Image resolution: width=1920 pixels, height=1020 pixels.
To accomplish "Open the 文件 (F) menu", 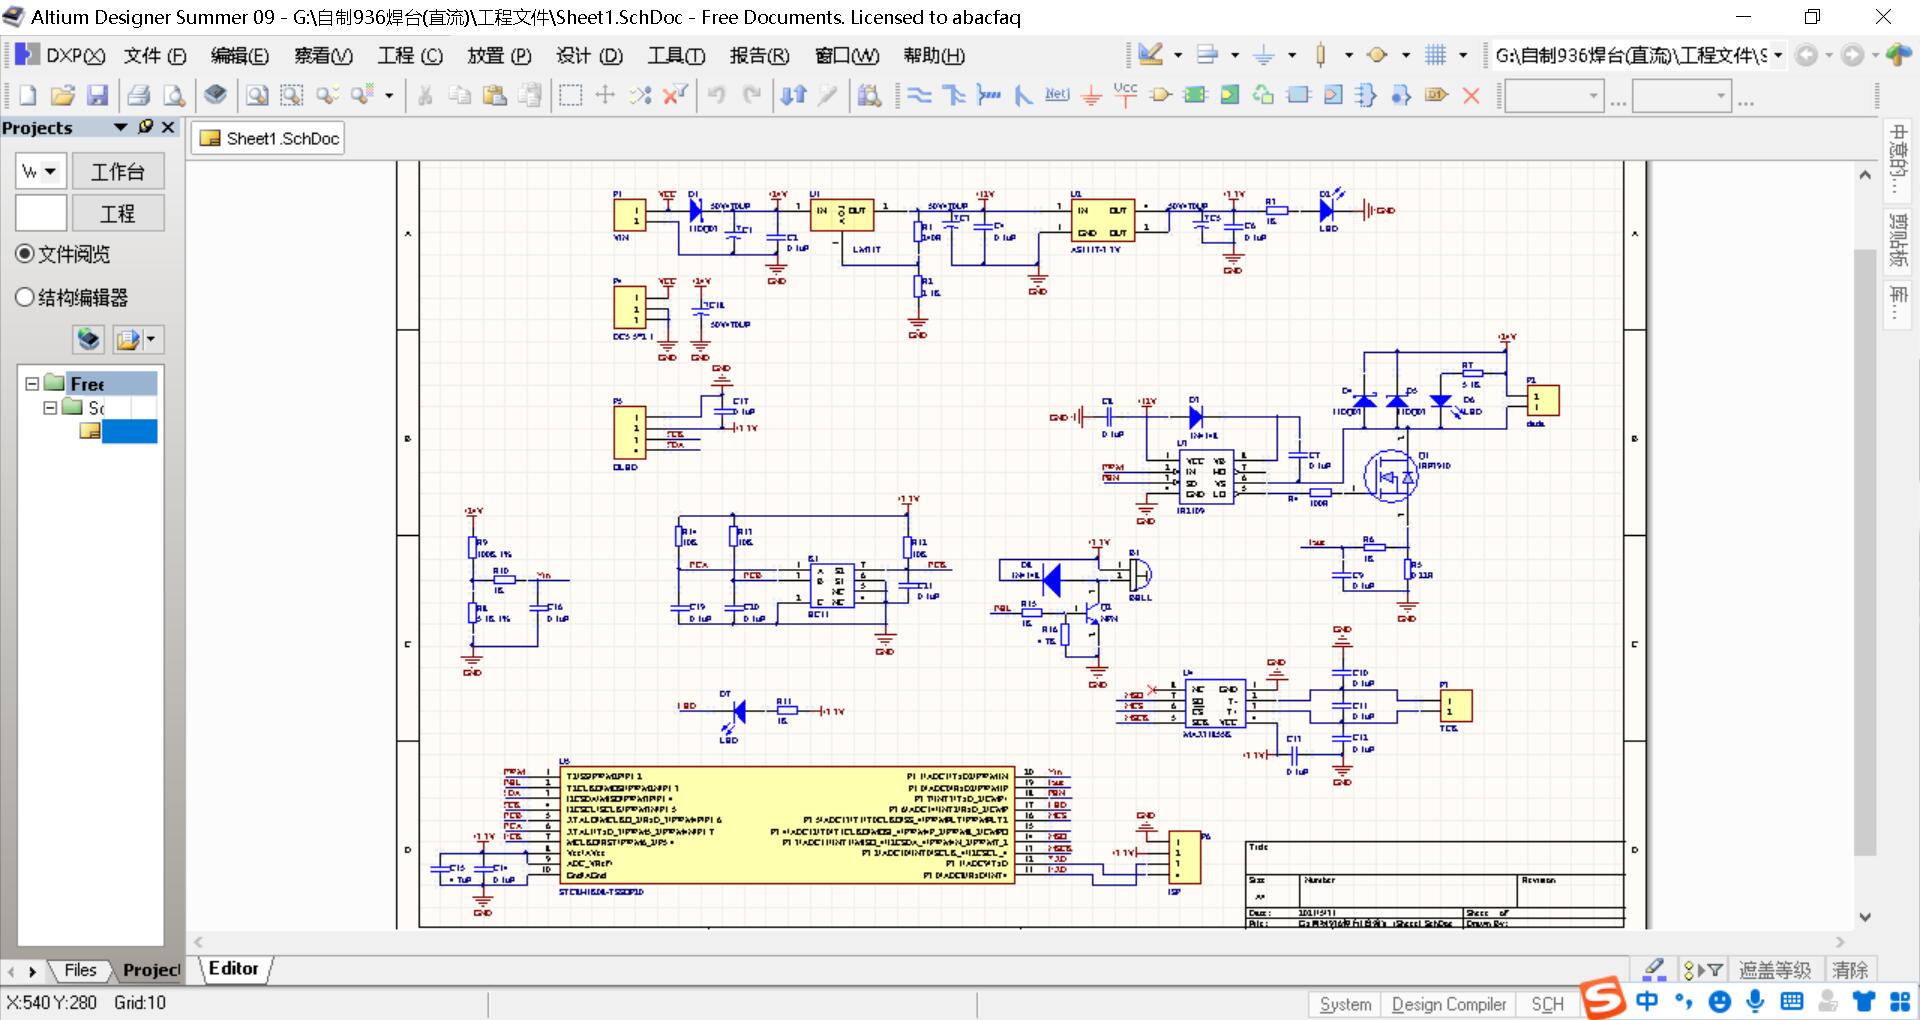I will [x=155, y=56].
